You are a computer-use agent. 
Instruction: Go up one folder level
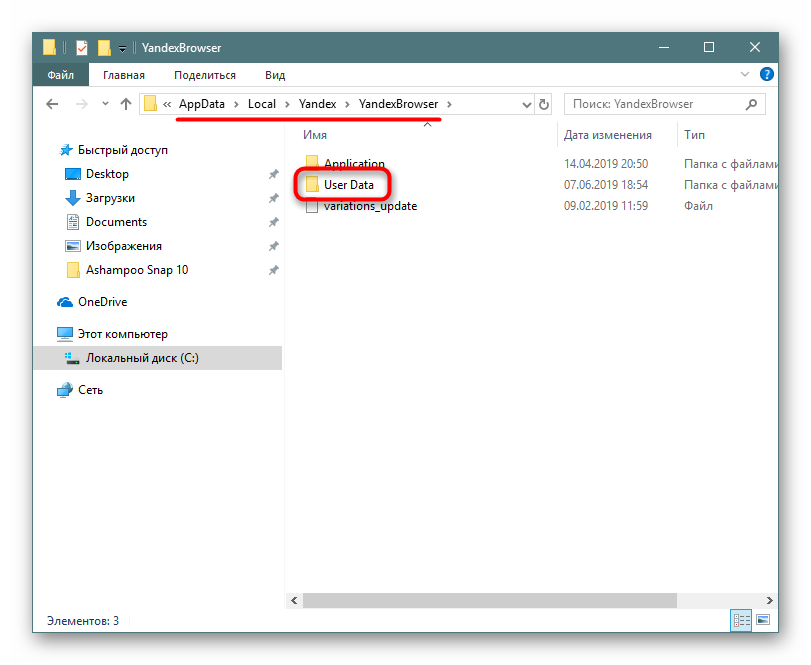(x=126, y=104)
